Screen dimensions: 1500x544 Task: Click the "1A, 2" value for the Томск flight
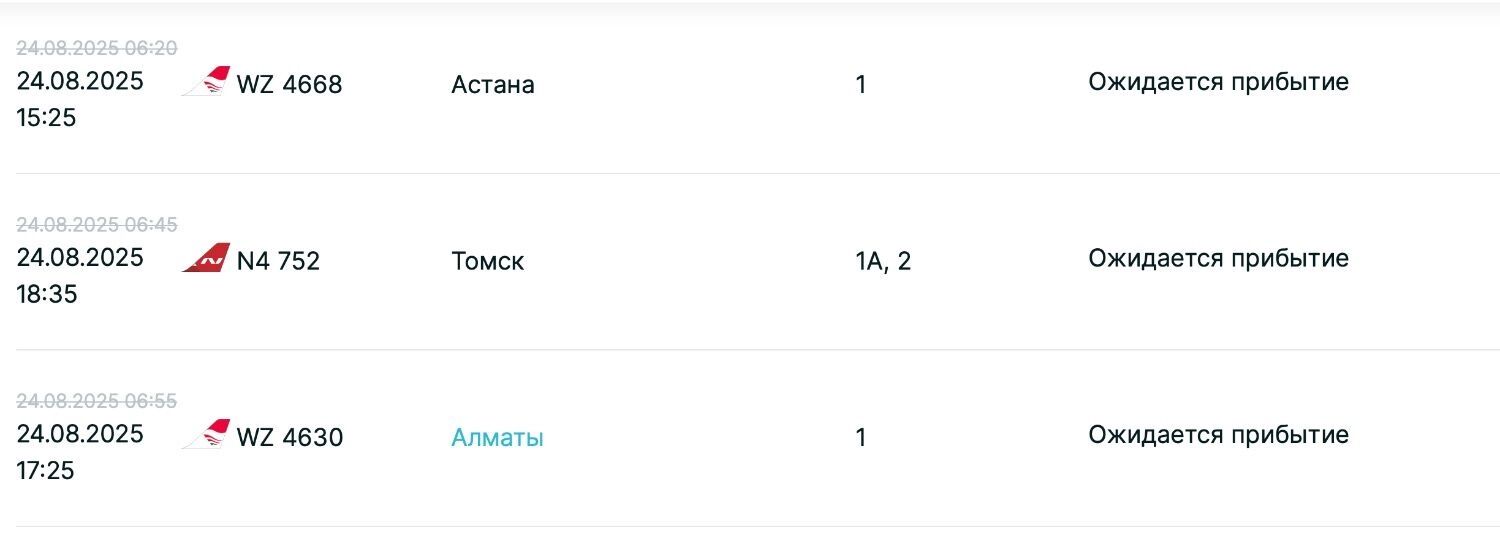pyautogui.click(x=883, y=262)
